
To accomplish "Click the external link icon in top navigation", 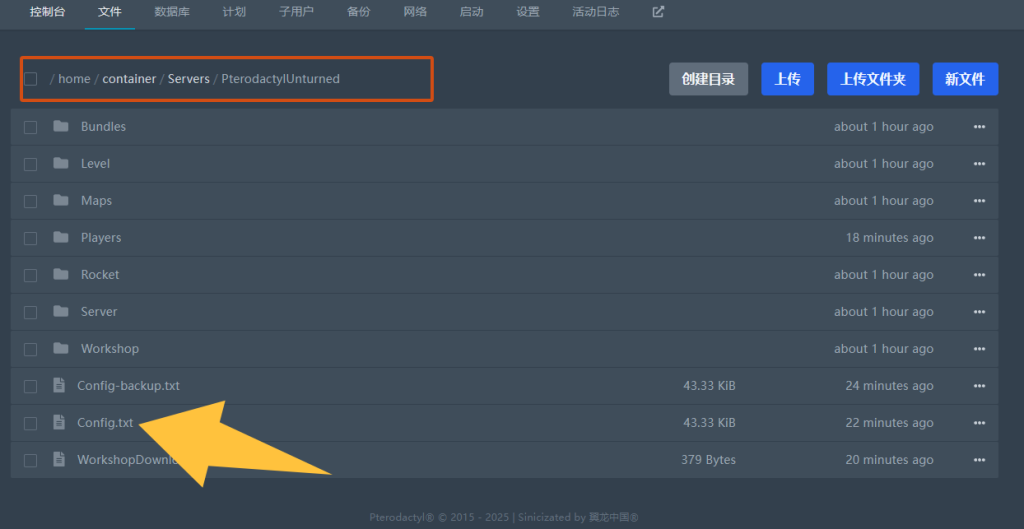I will (658, 12).
